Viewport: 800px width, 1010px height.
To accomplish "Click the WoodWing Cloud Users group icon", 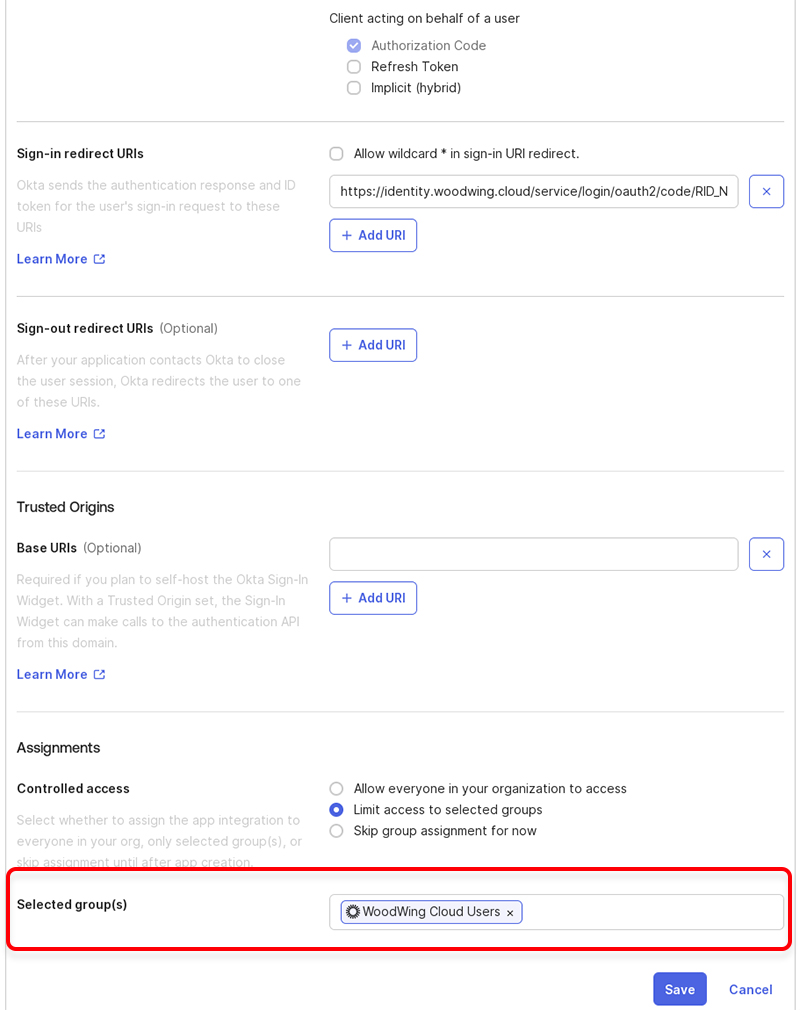I will (x=353, y=912).
